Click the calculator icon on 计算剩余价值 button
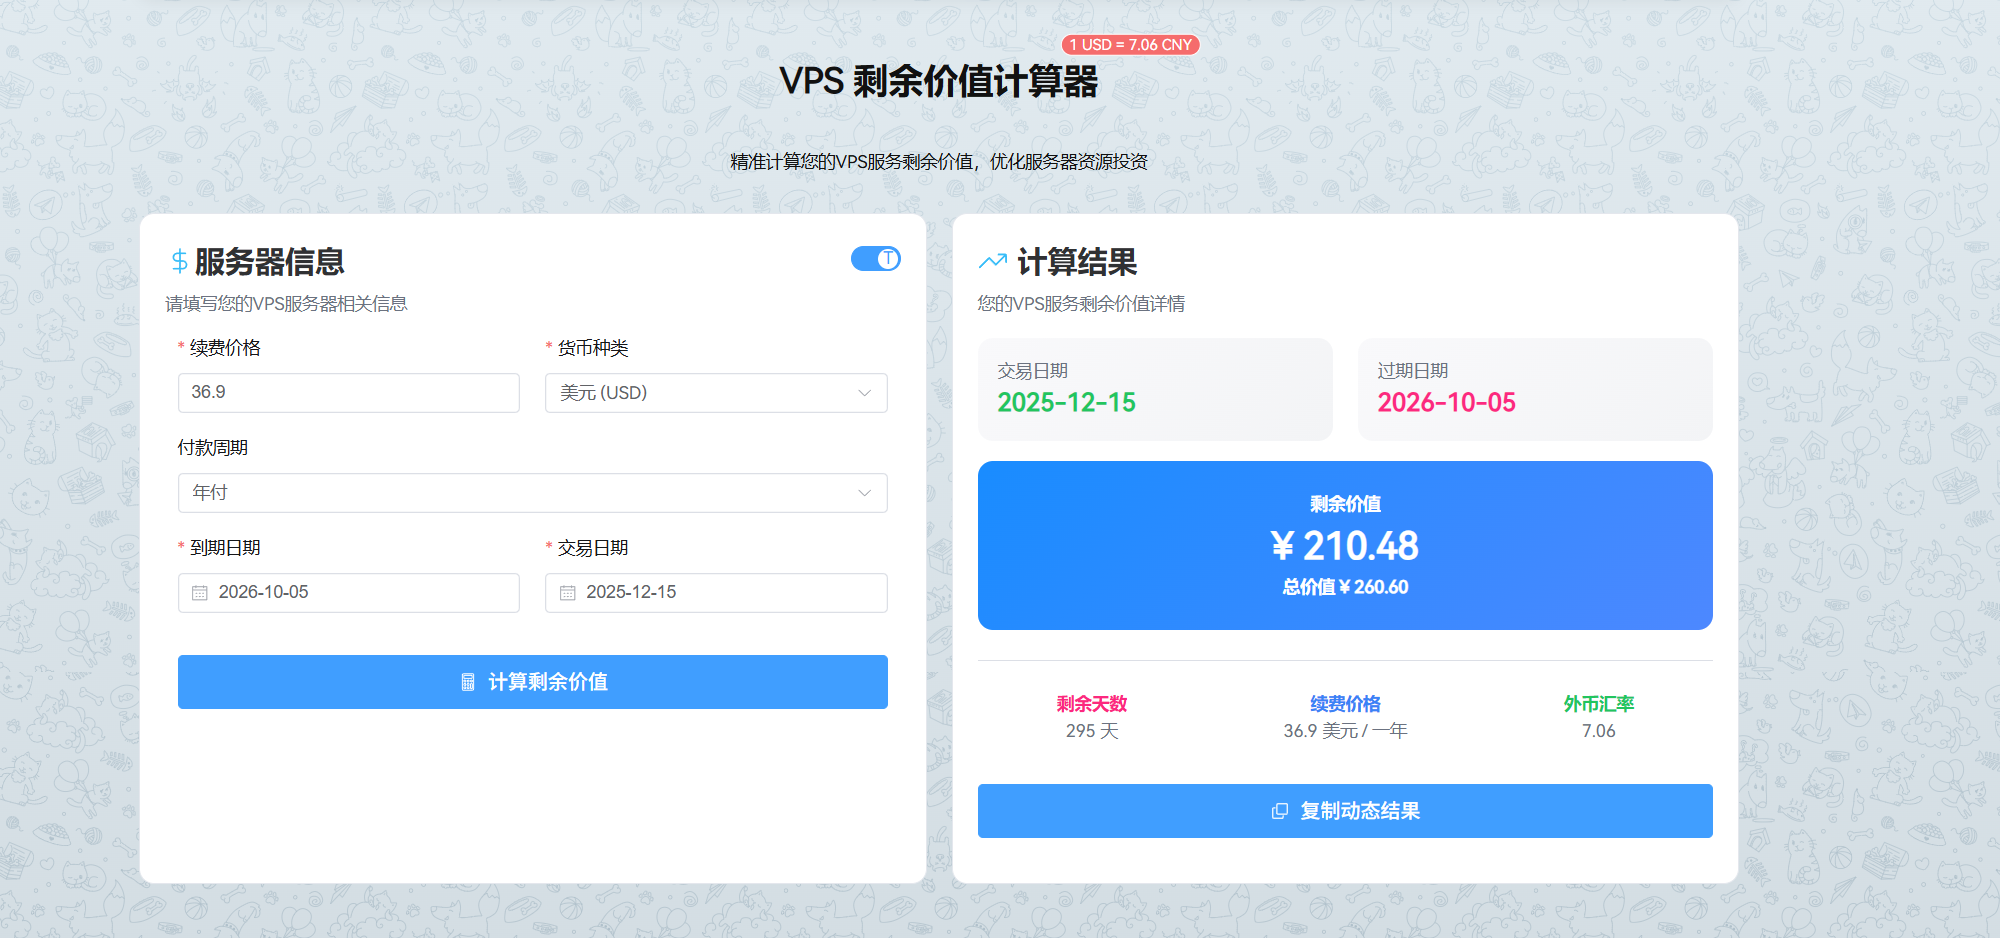 pos(467,682)
